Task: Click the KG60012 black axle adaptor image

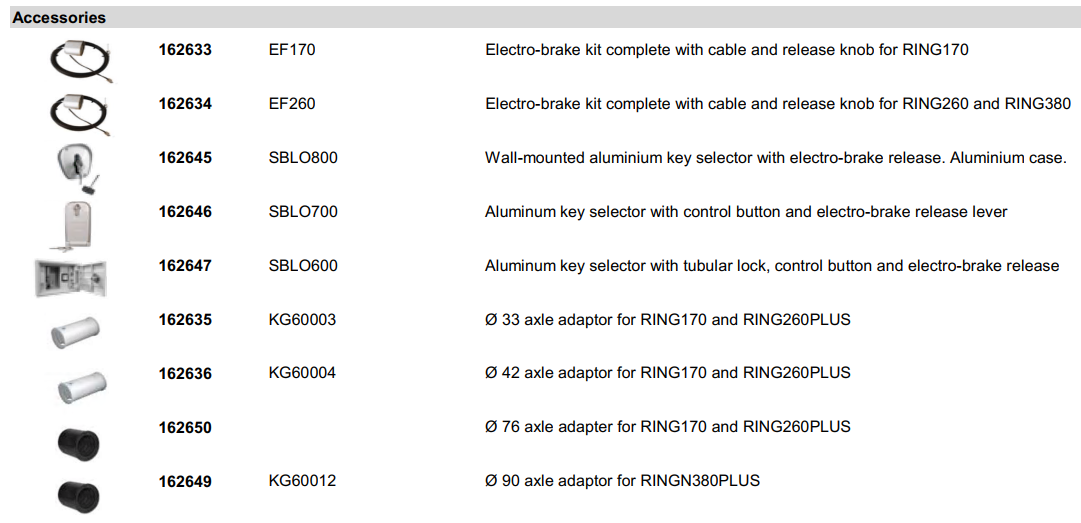Action: (78, 495)
